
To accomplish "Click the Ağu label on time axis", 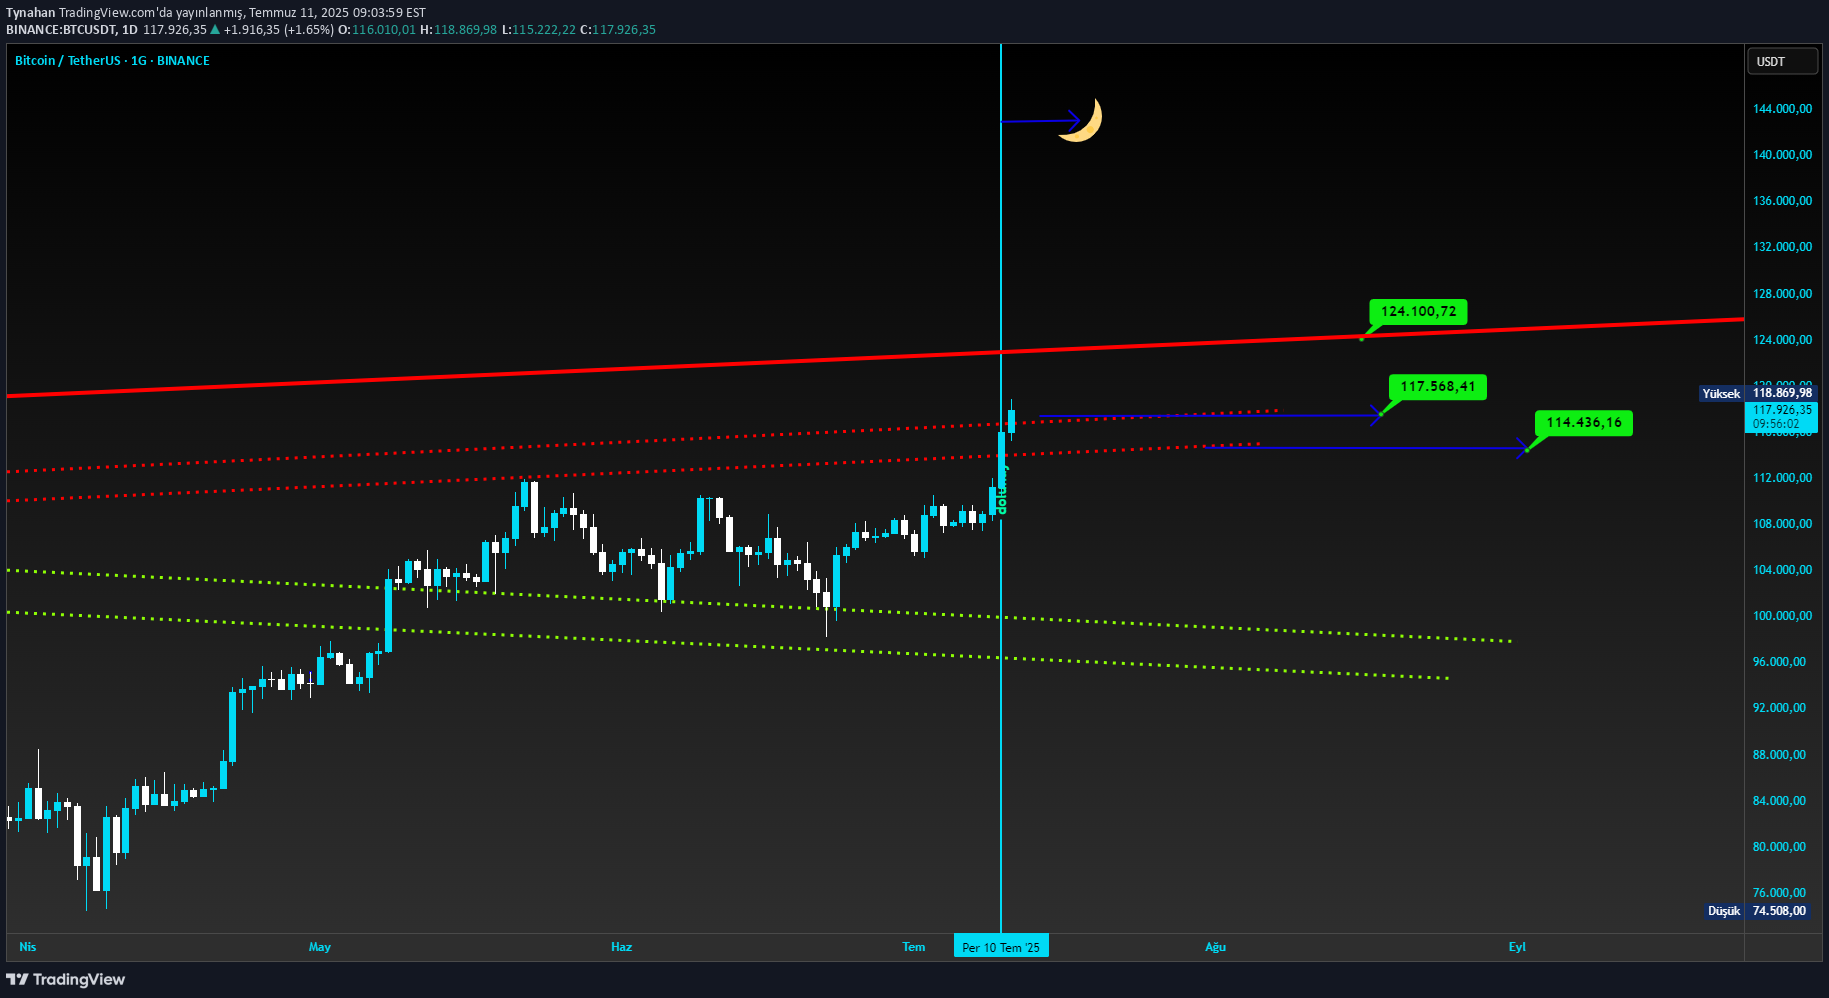I will tap(1215, 947).
